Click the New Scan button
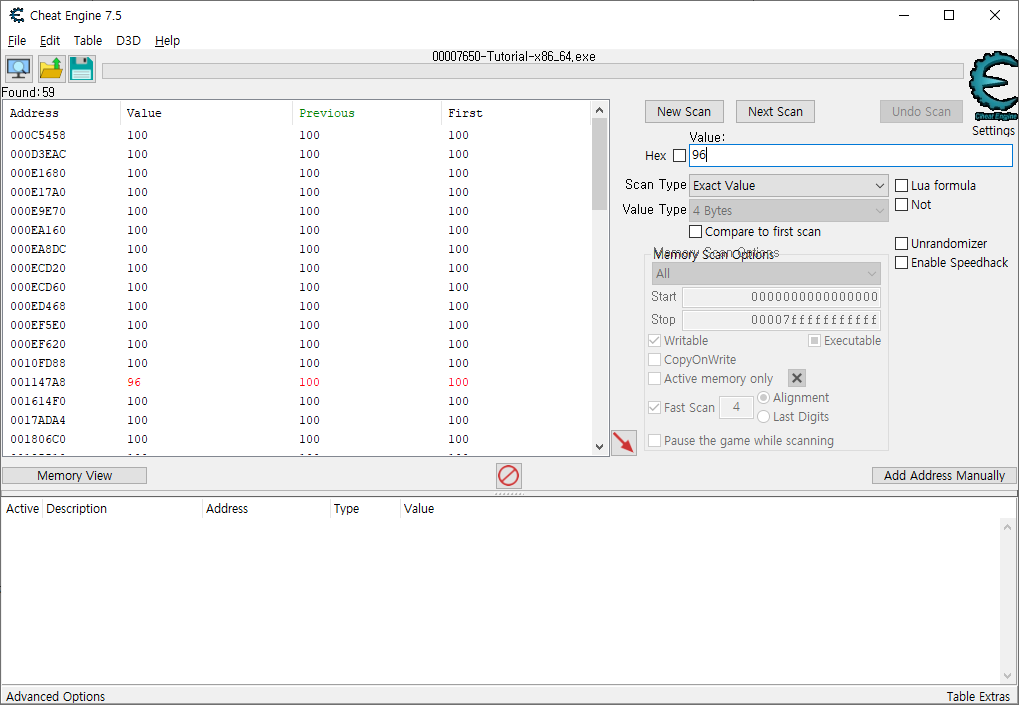 click(684, 112)
